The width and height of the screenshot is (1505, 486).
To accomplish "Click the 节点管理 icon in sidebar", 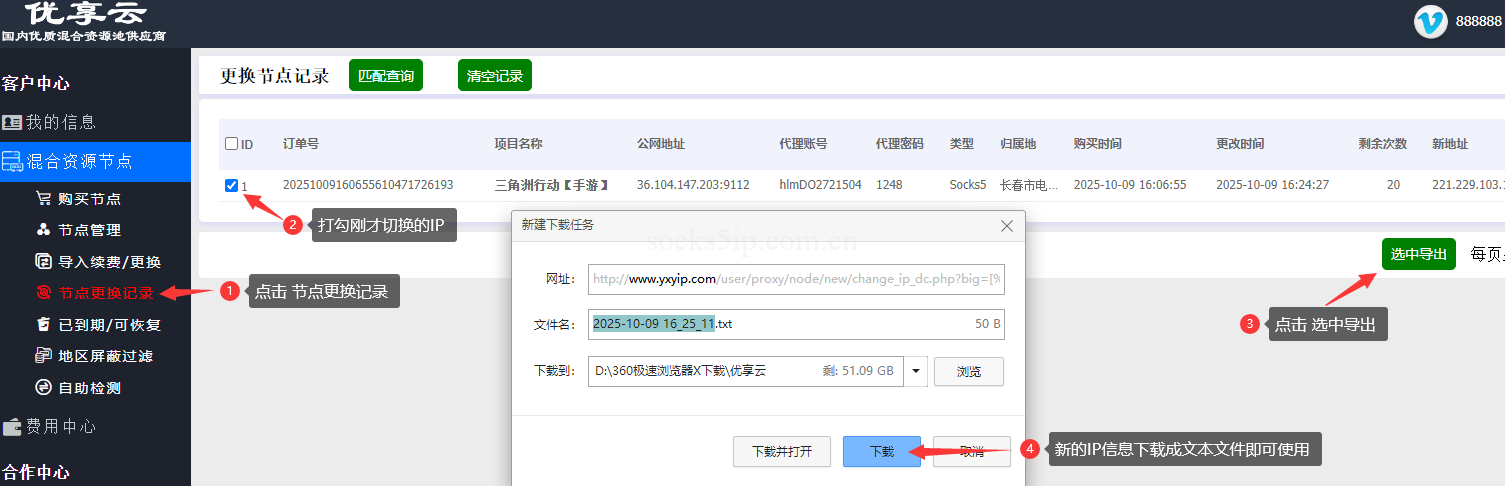I will 43,230.
